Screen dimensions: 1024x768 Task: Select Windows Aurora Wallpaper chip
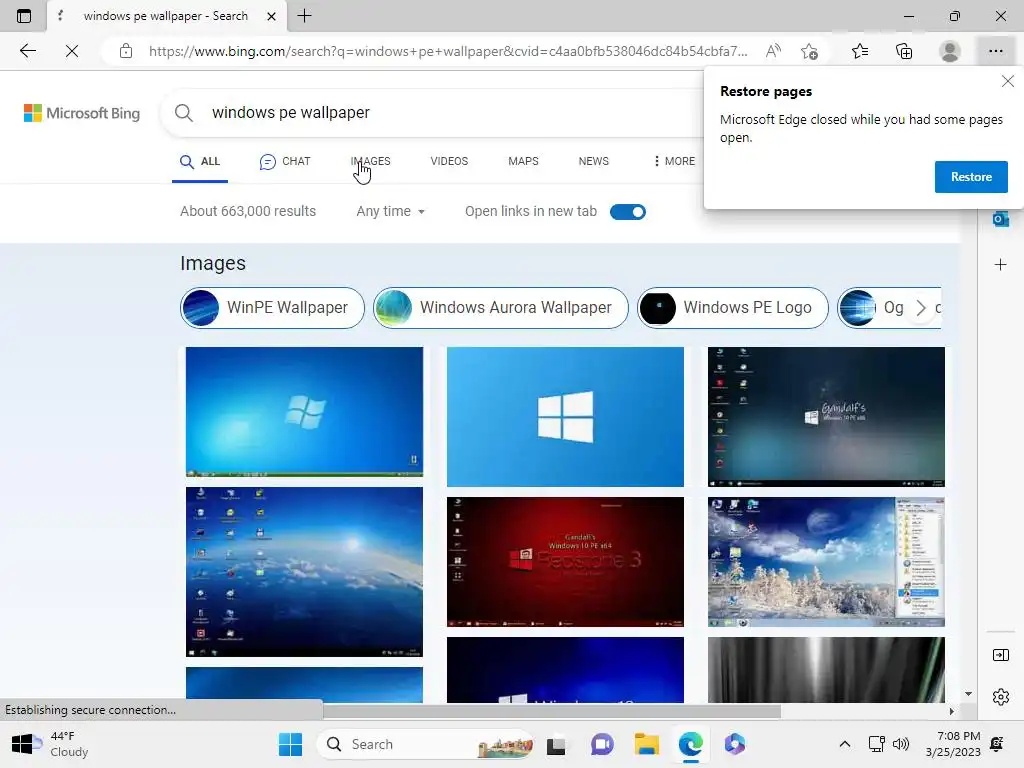[501, 308]
